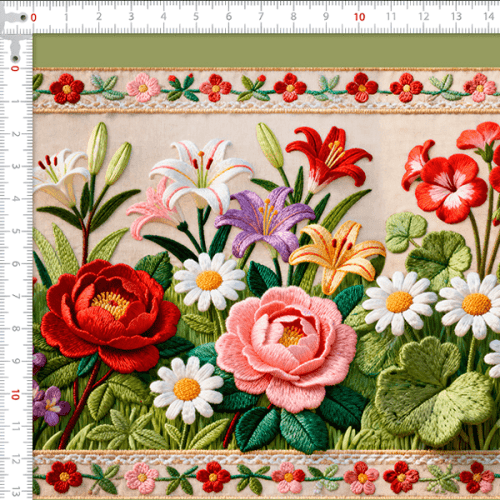Click the number 3 on the vertical ruler
This screenshot has width=500, height=500.
tap(15, 166)
